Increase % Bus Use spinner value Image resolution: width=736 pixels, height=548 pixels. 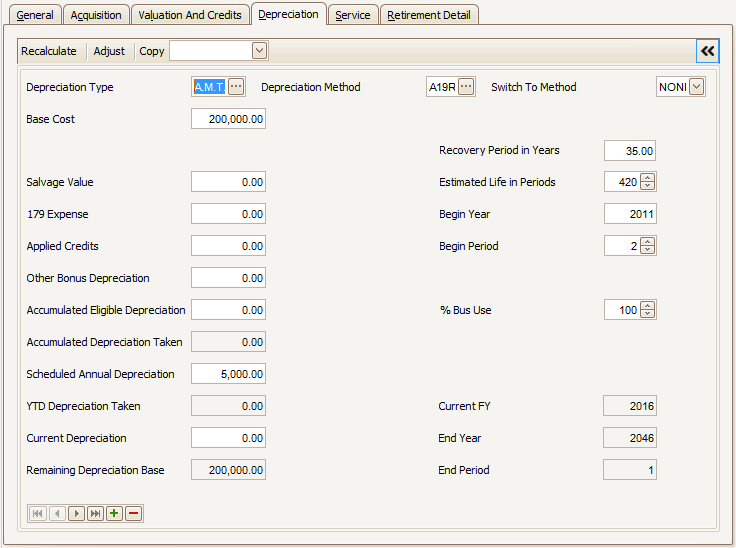pyautogui.click(x=648, y=306)
